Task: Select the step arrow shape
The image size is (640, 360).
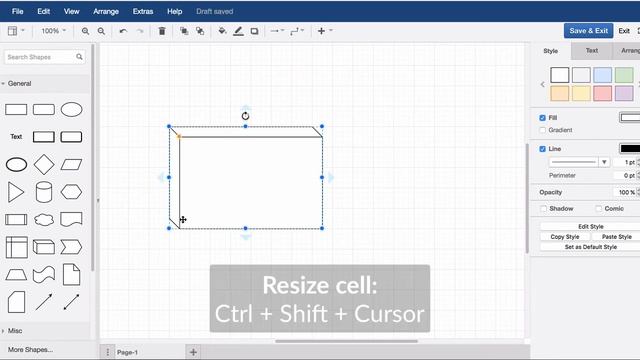Action: 71,247
